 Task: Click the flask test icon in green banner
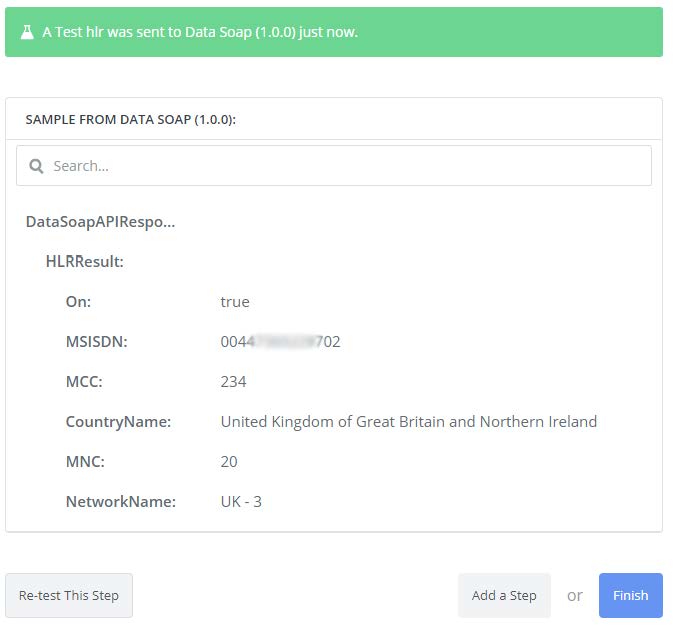[x=27, y=32]
